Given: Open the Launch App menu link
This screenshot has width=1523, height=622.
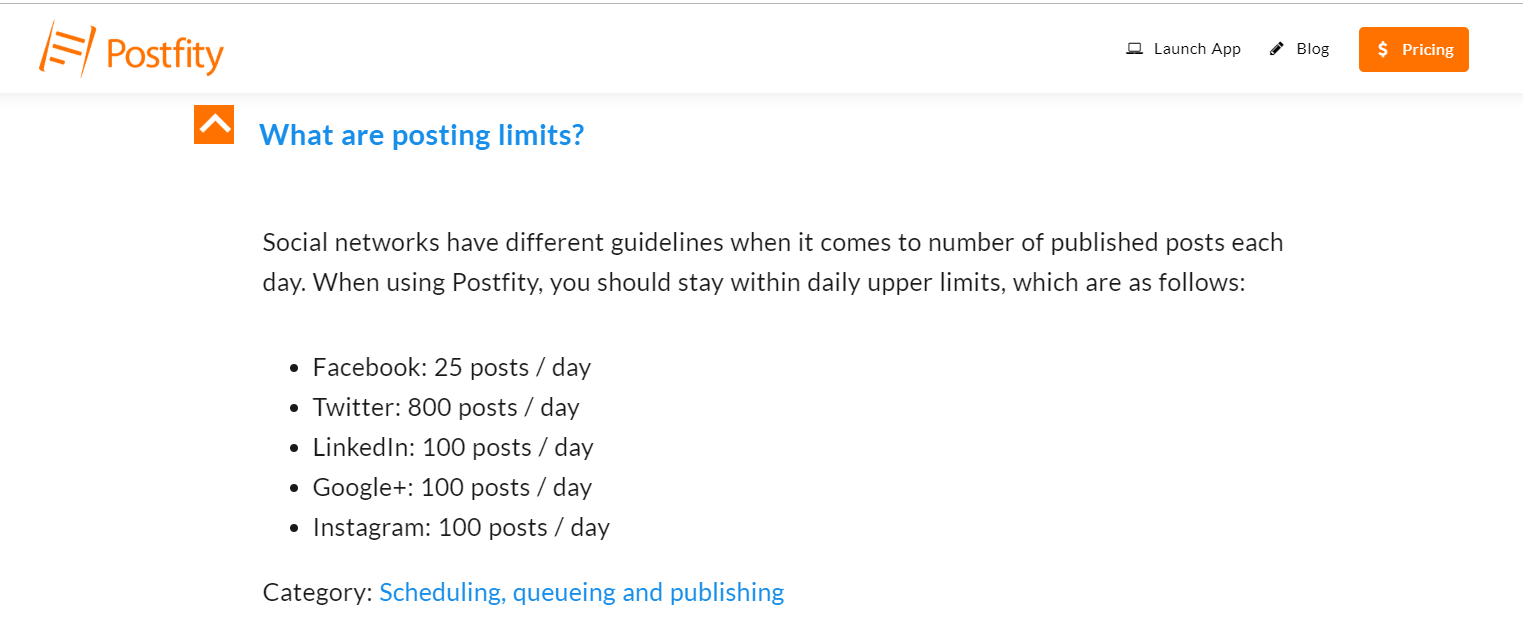Looking at the screenshot, I should (1197, 49).
